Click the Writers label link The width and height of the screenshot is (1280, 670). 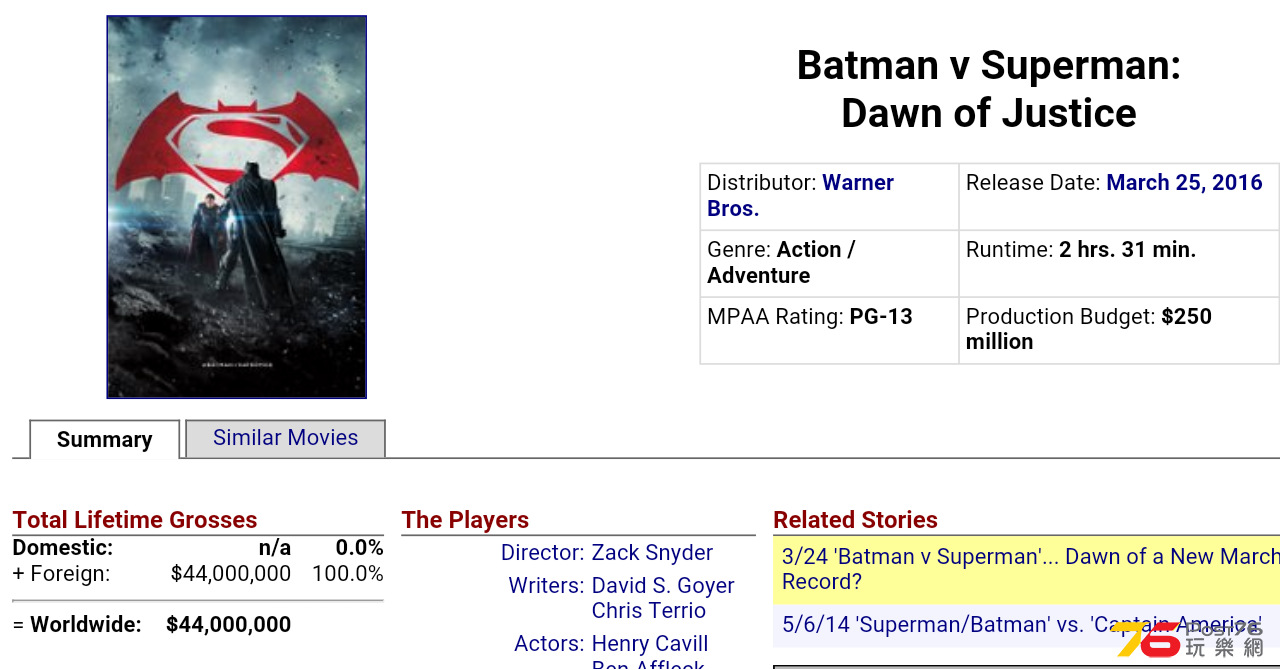[546, 586]
